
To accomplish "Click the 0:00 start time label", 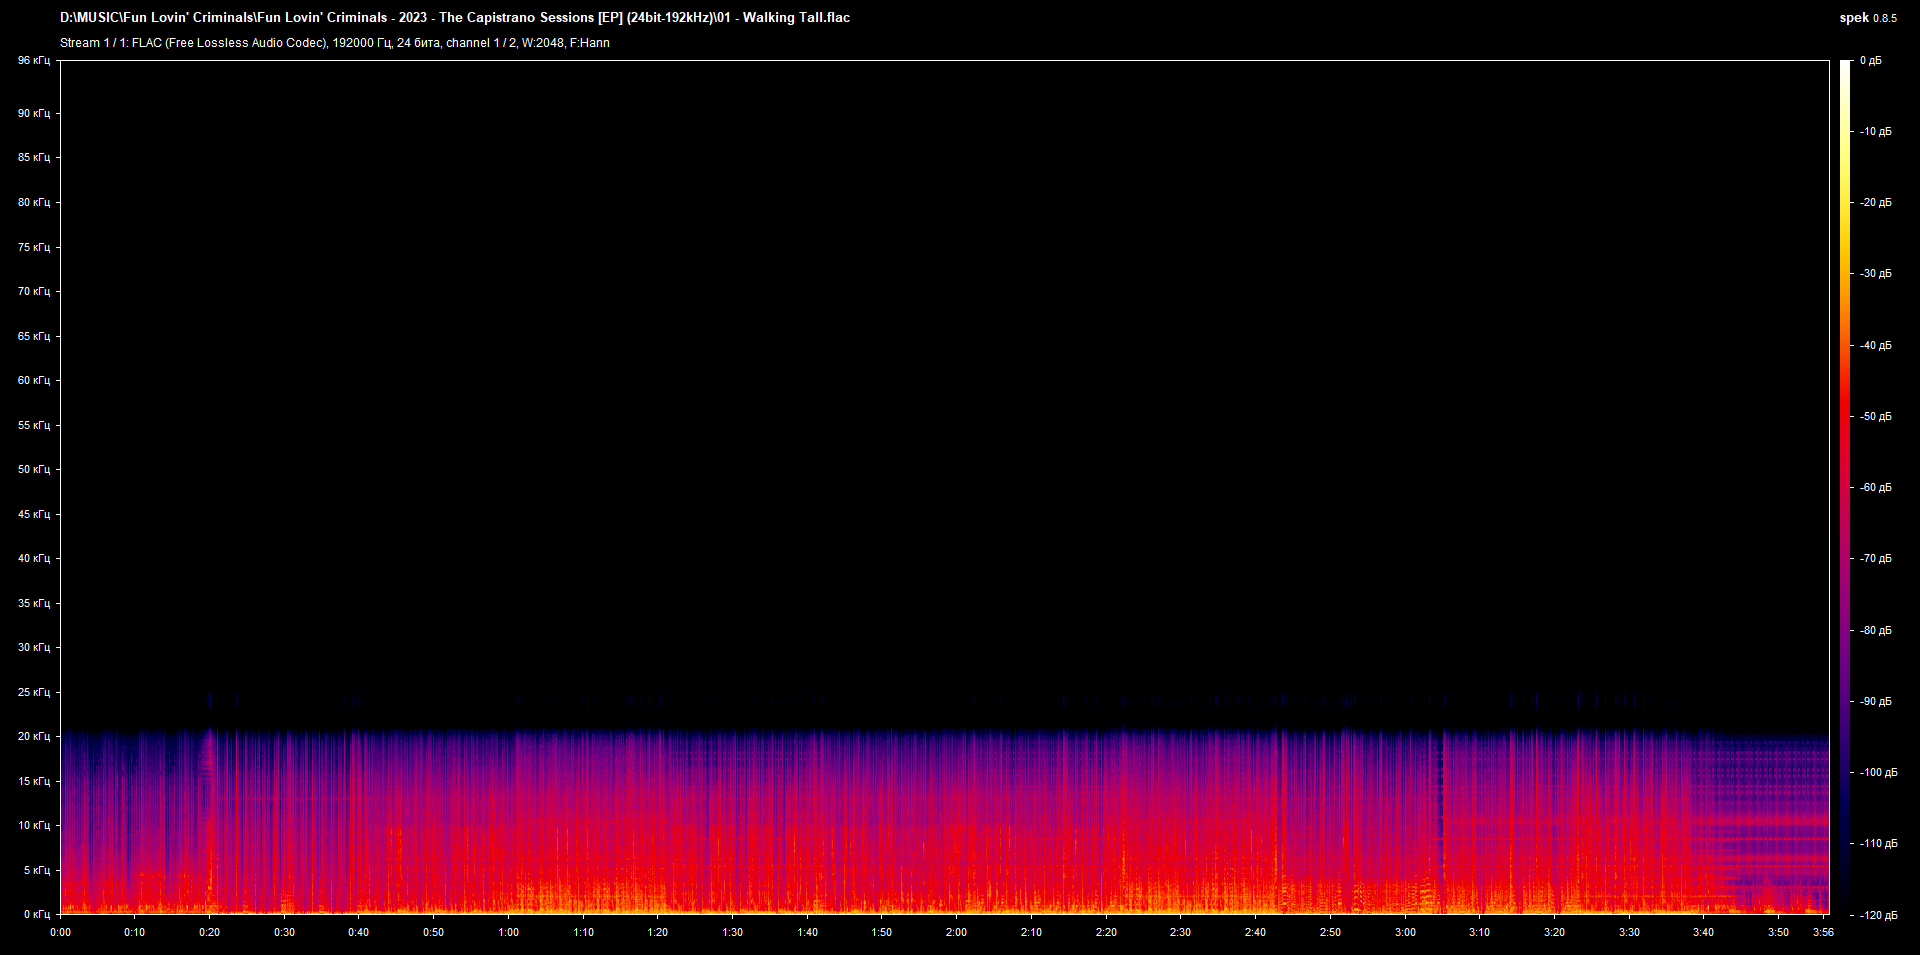I will click(x=60, y=932).
